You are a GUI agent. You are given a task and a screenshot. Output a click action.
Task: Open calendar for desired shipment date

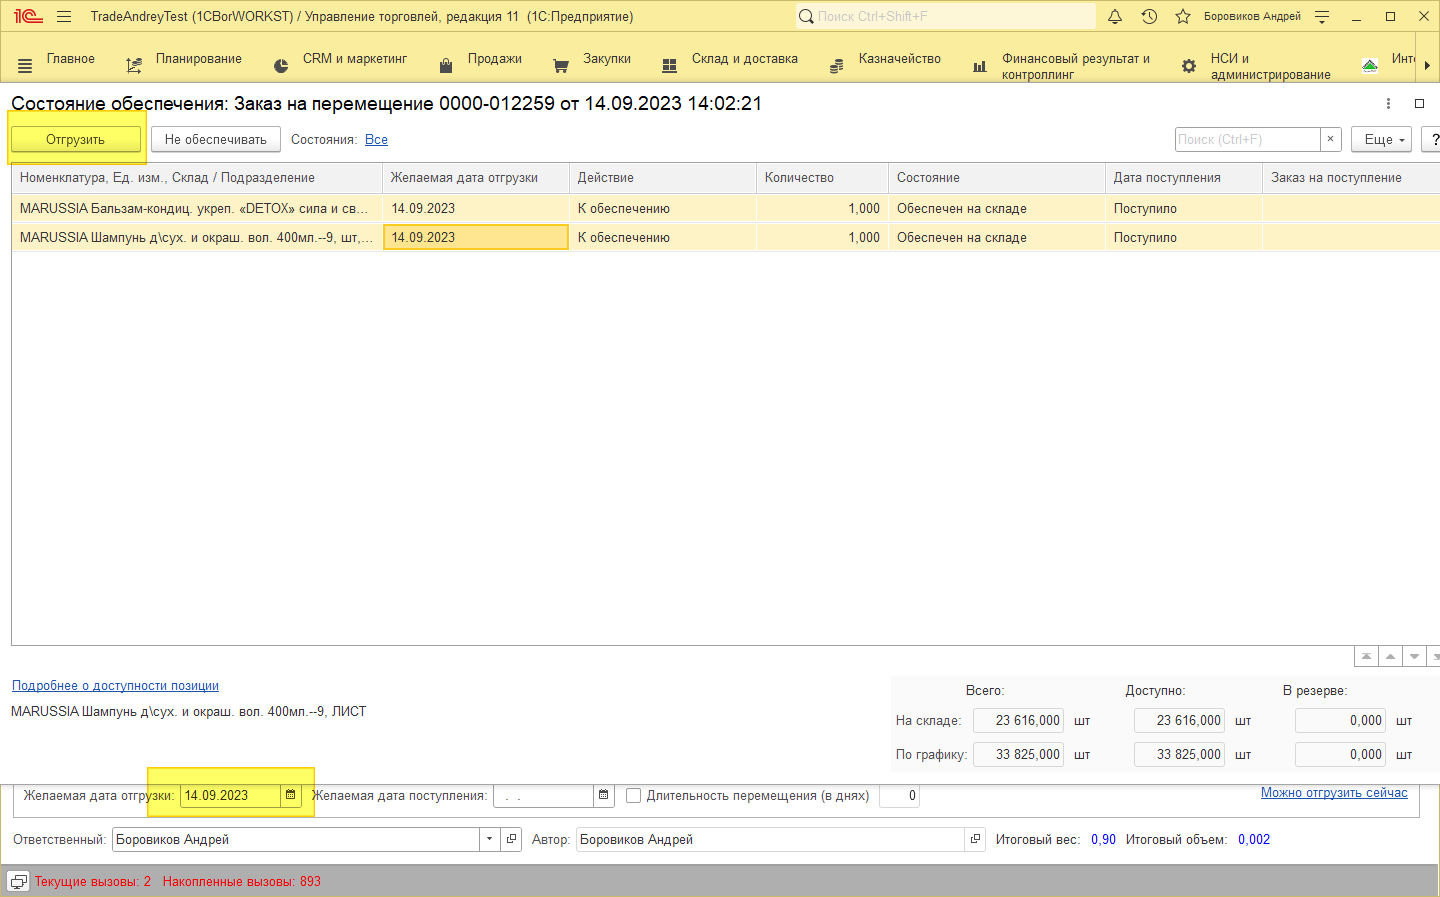coord(291,796)
